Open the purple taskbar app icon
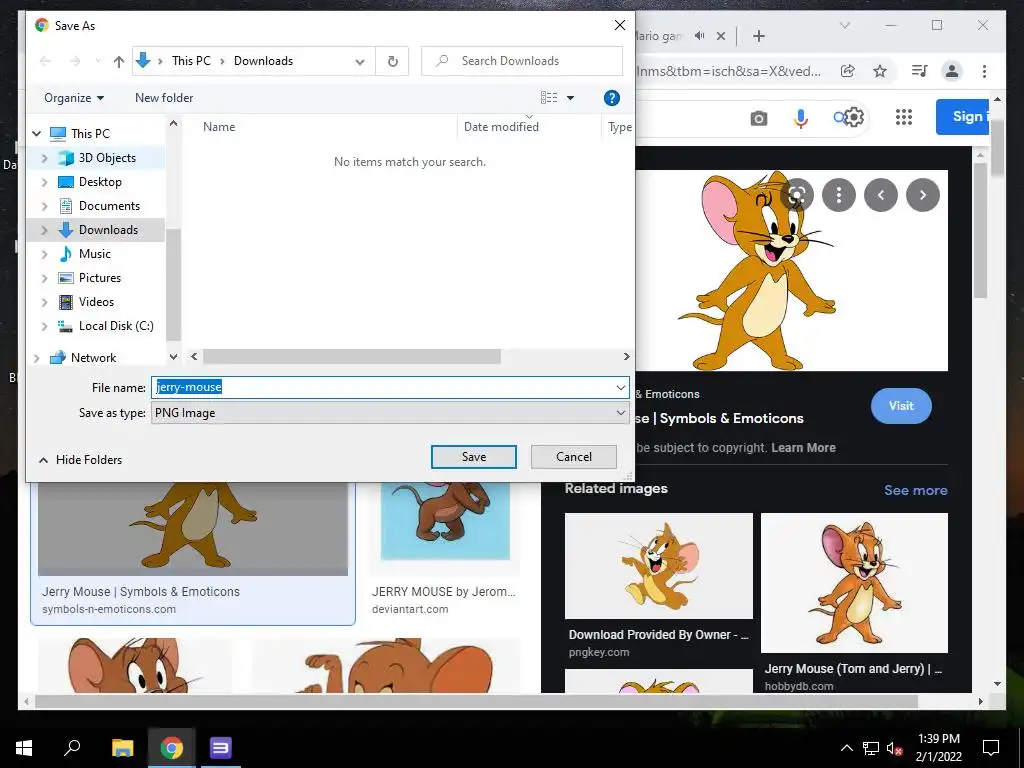1024x768 pixels. [220, 748]
